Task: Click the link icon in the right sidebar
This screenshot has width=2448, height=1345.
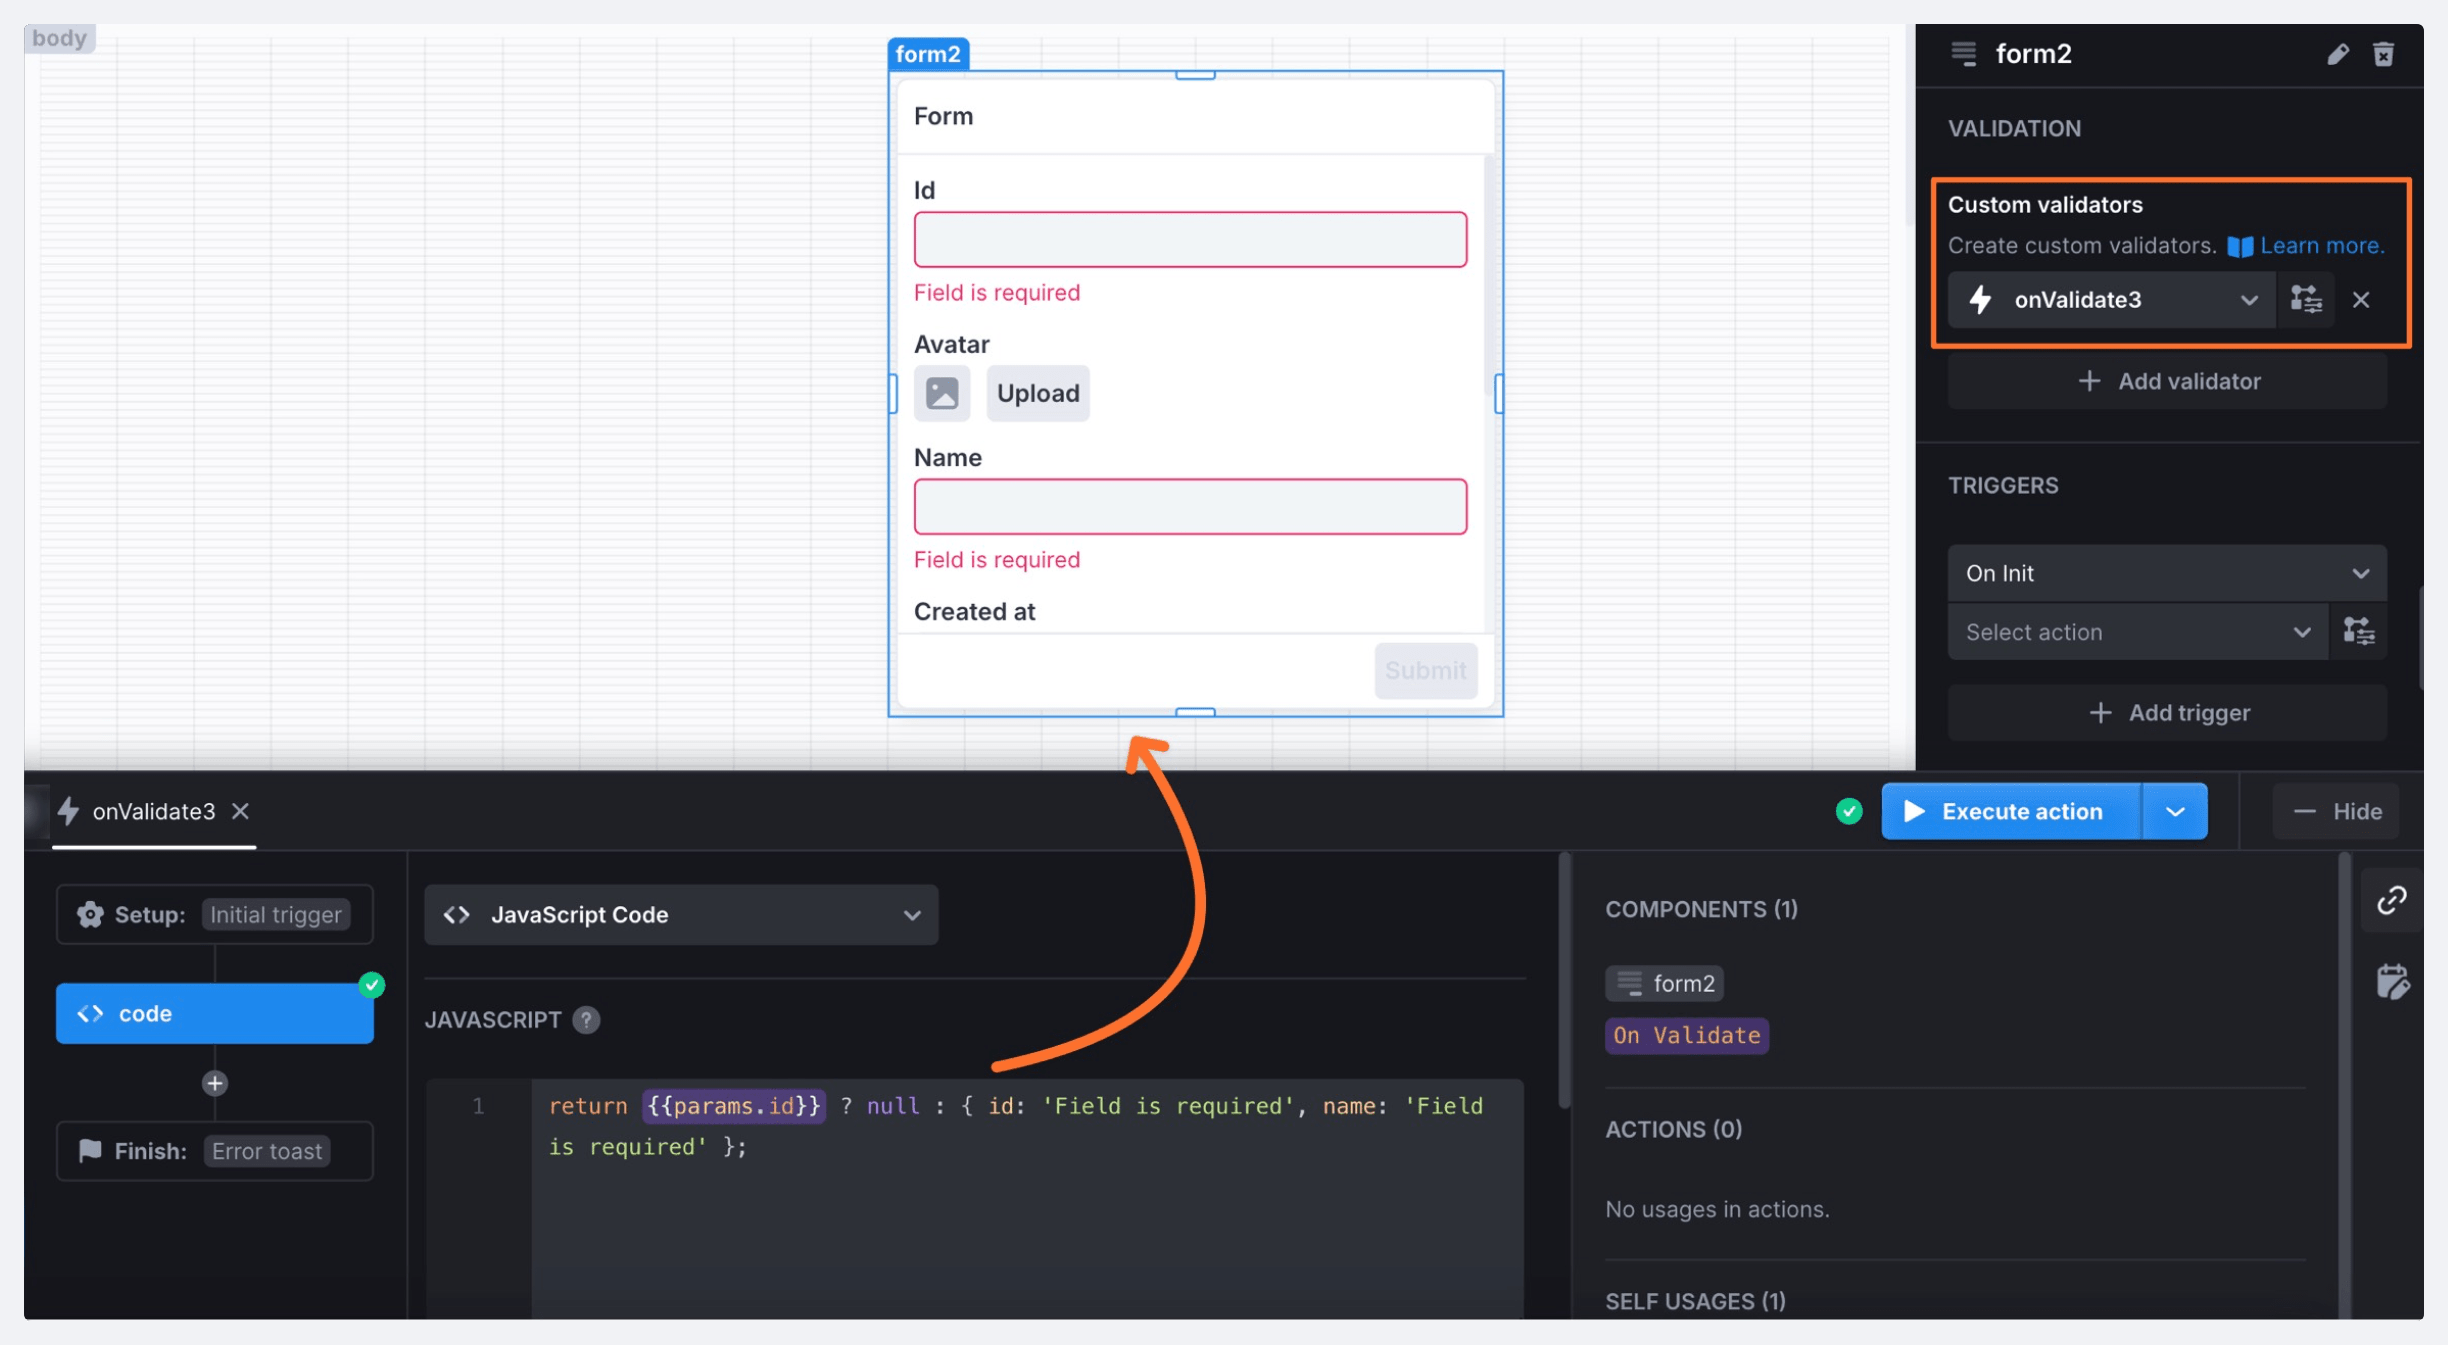Action: pos(2391,900)
